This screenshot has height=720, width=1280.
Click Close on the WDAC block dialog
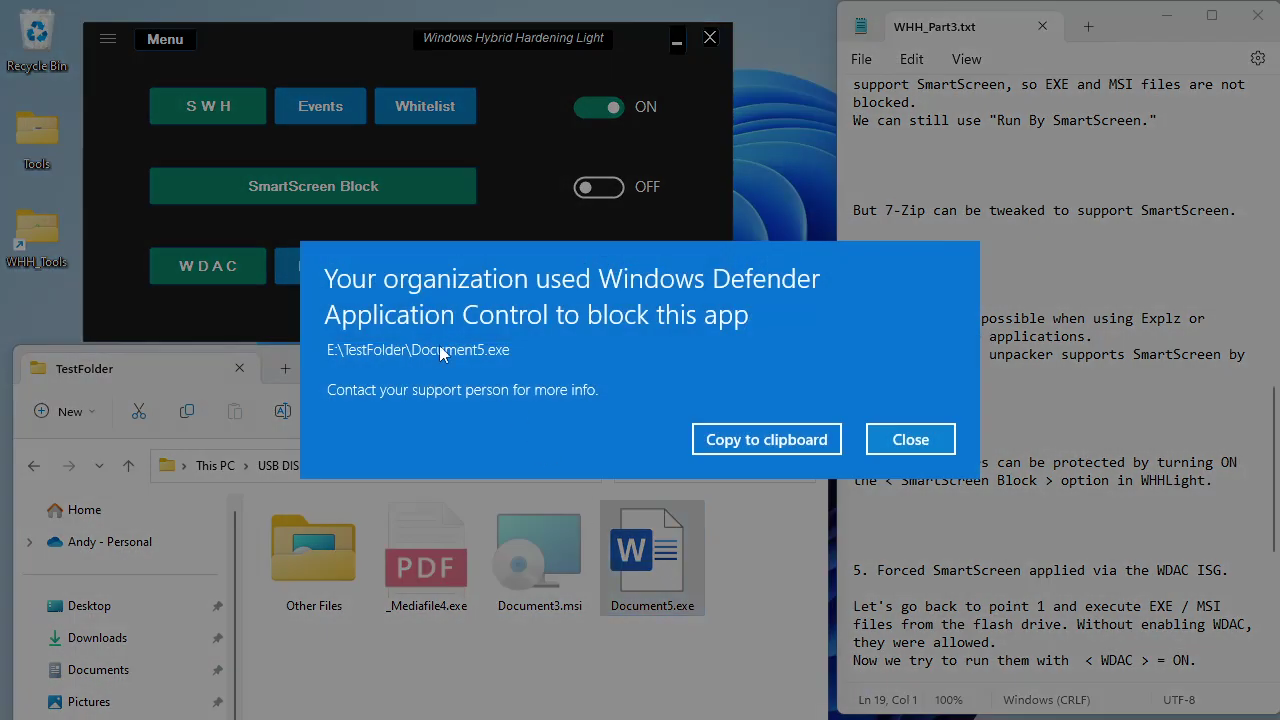click(x=910, y=439)
